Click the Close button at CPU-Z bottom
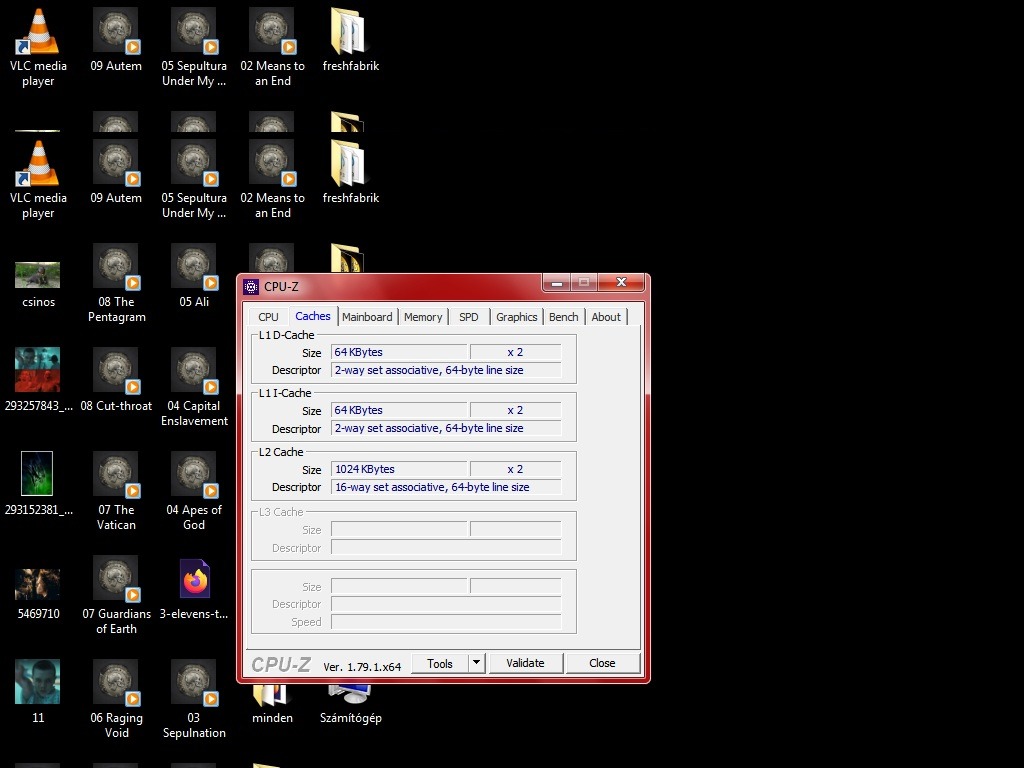The height and width of the screenshot is (768, 1024). [x=602, y=664]
